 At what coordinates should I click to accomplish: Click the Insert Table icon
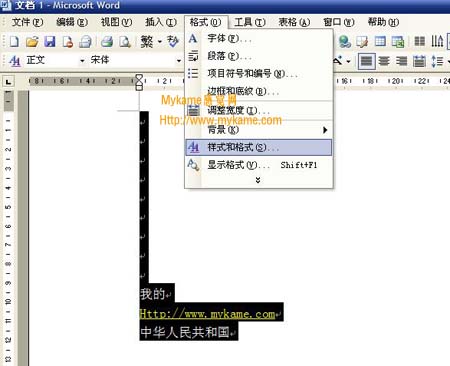pyautogui.click(x=380, y=41)
